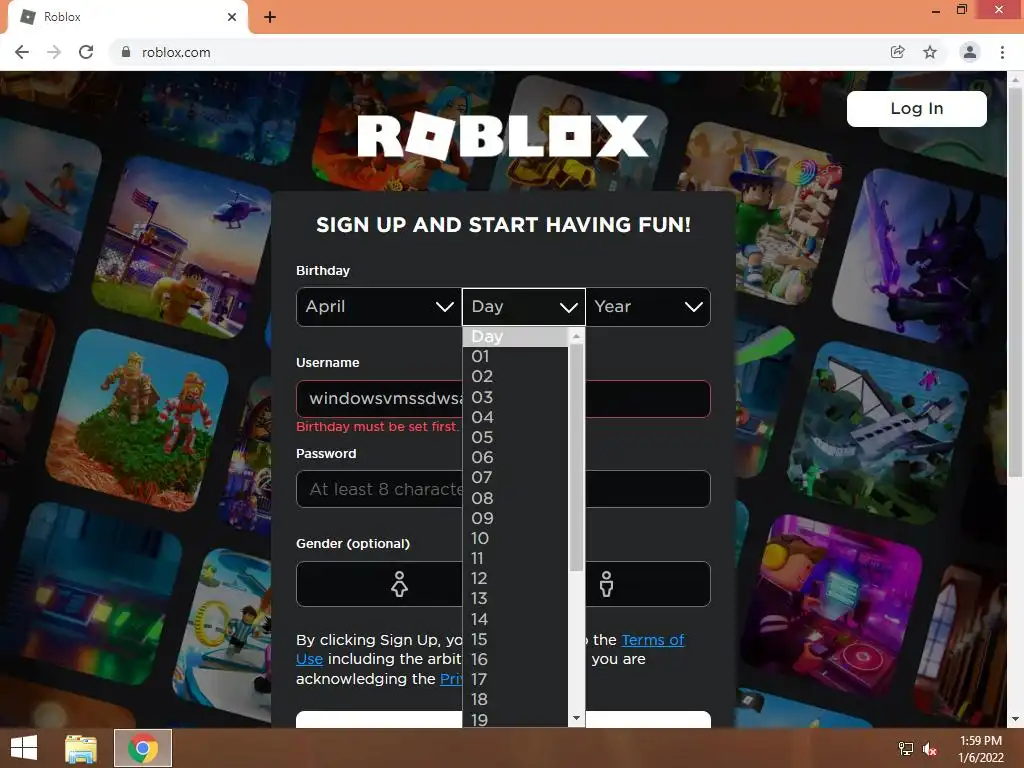Choose day 08 from list
The height and width of the screenshot is (768, 1024).
pyautogui.click(x=515, y=498)
